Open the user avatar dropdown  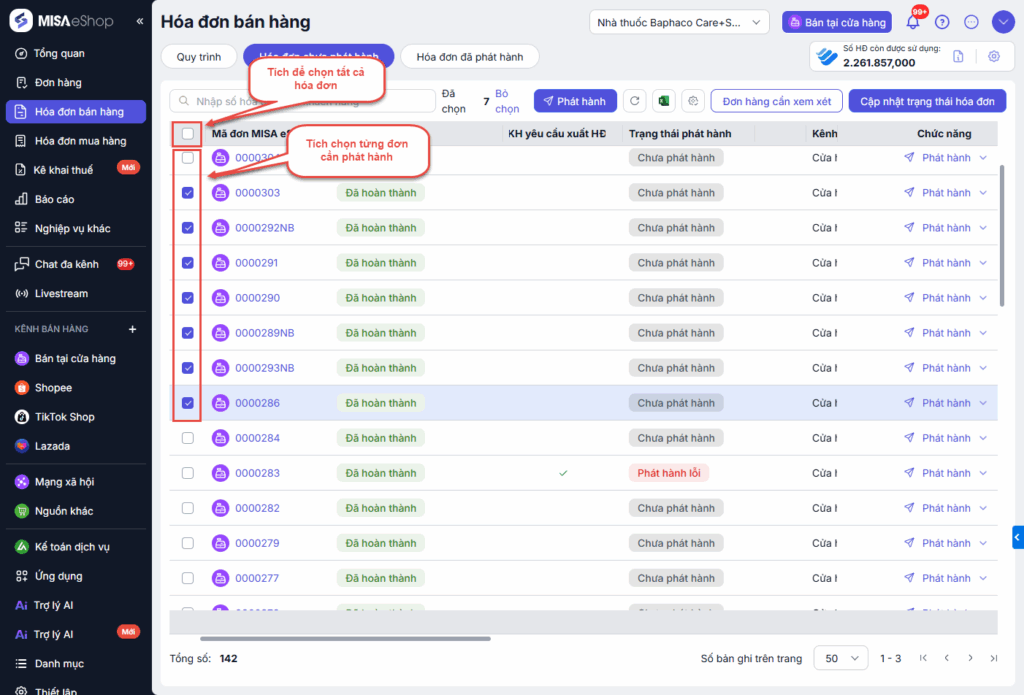1003,22
